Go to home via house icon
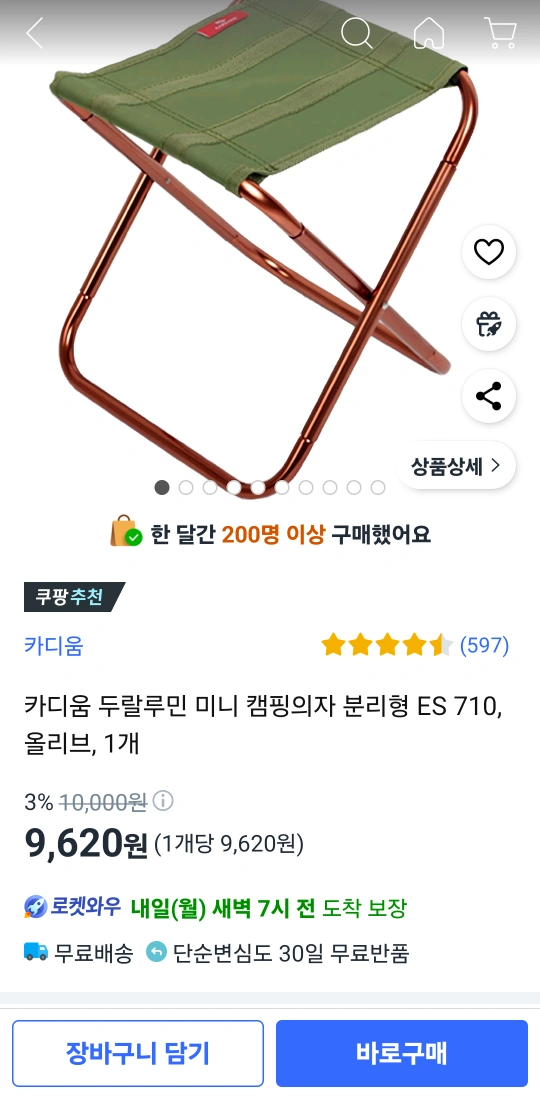Screen dimensions: 540x1099 coord(428,33)
